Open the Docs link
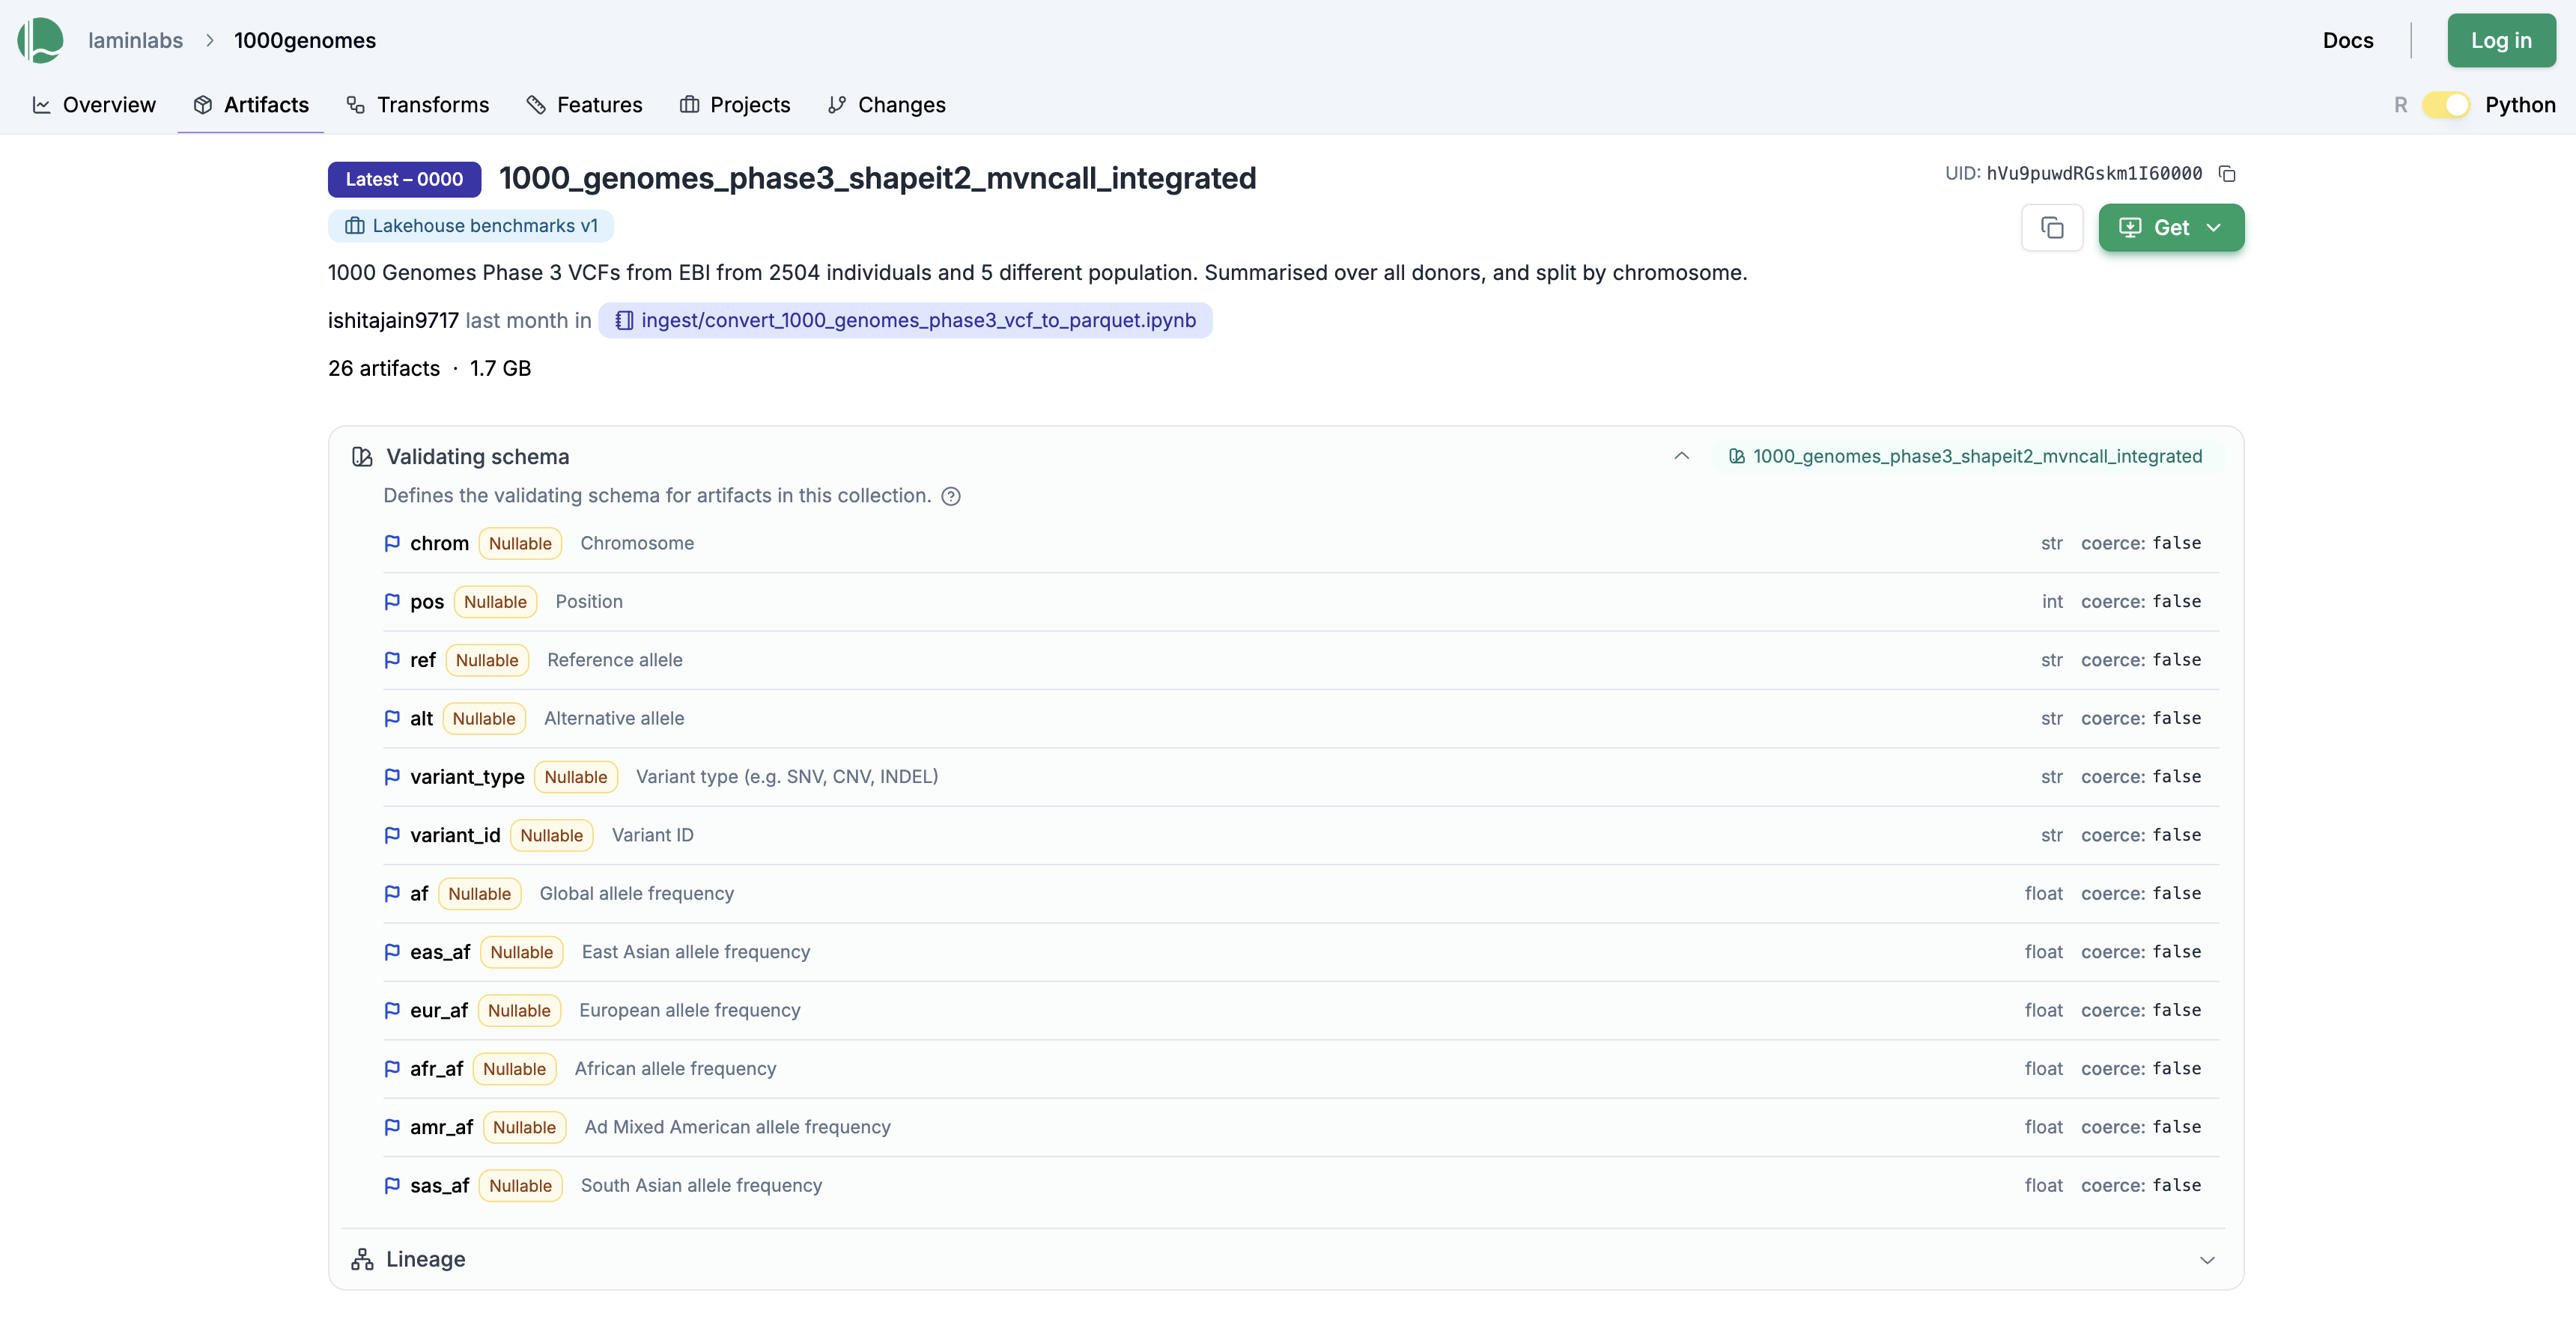The image size is (2576, 1328). pyautogui.click(x=2347, y=40)
